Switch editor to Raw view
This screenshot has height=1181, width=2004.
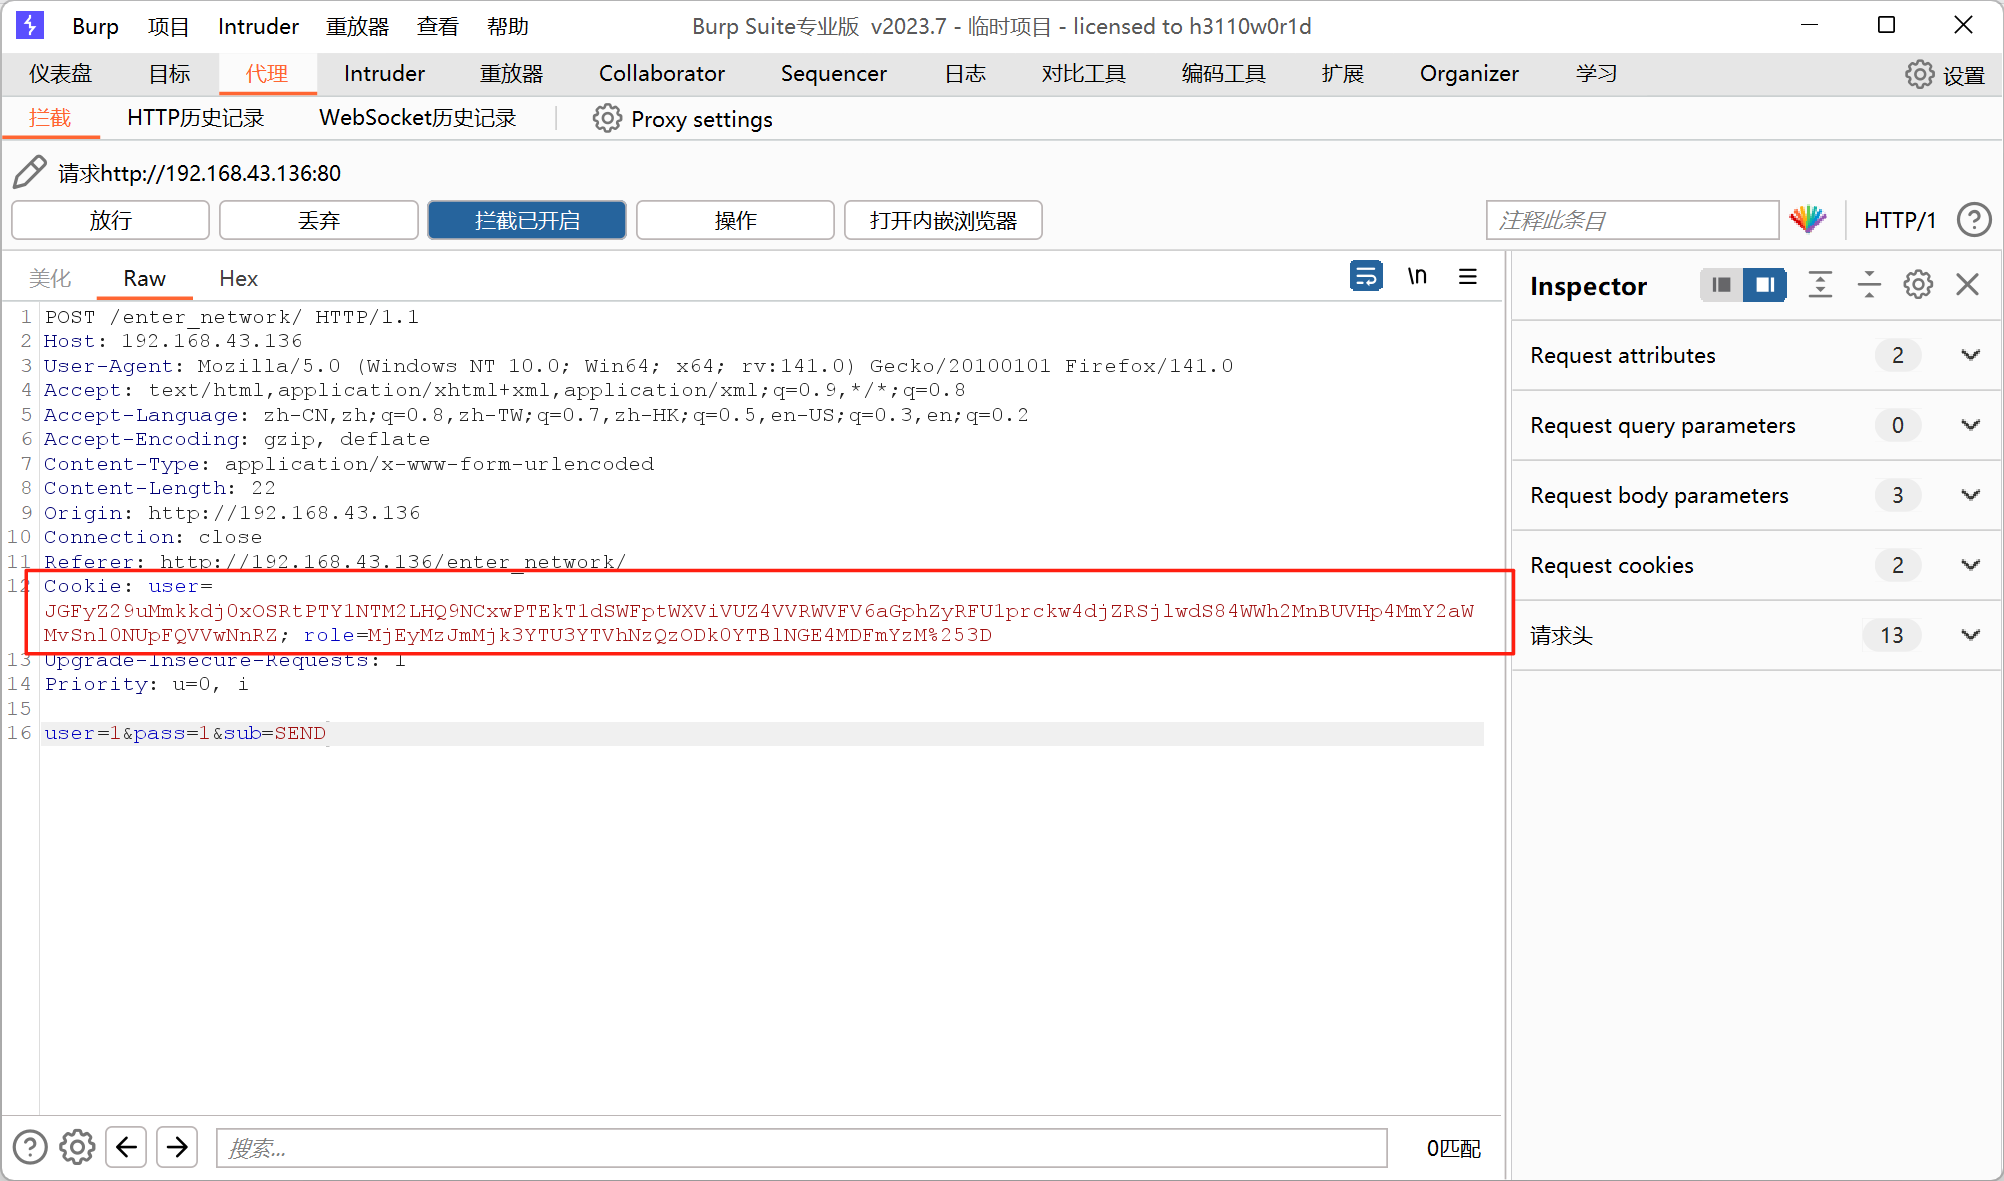coord(144,278)
